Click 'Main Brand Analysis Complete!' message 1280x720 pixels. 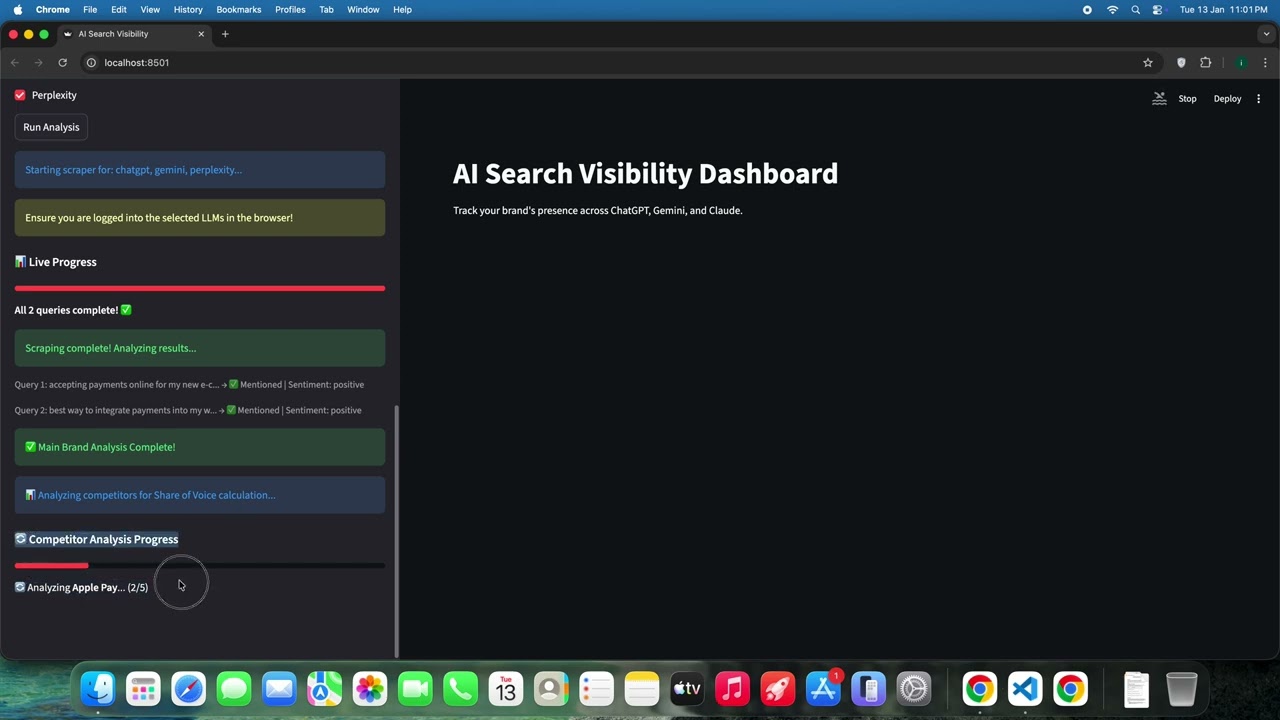[200, 447]
